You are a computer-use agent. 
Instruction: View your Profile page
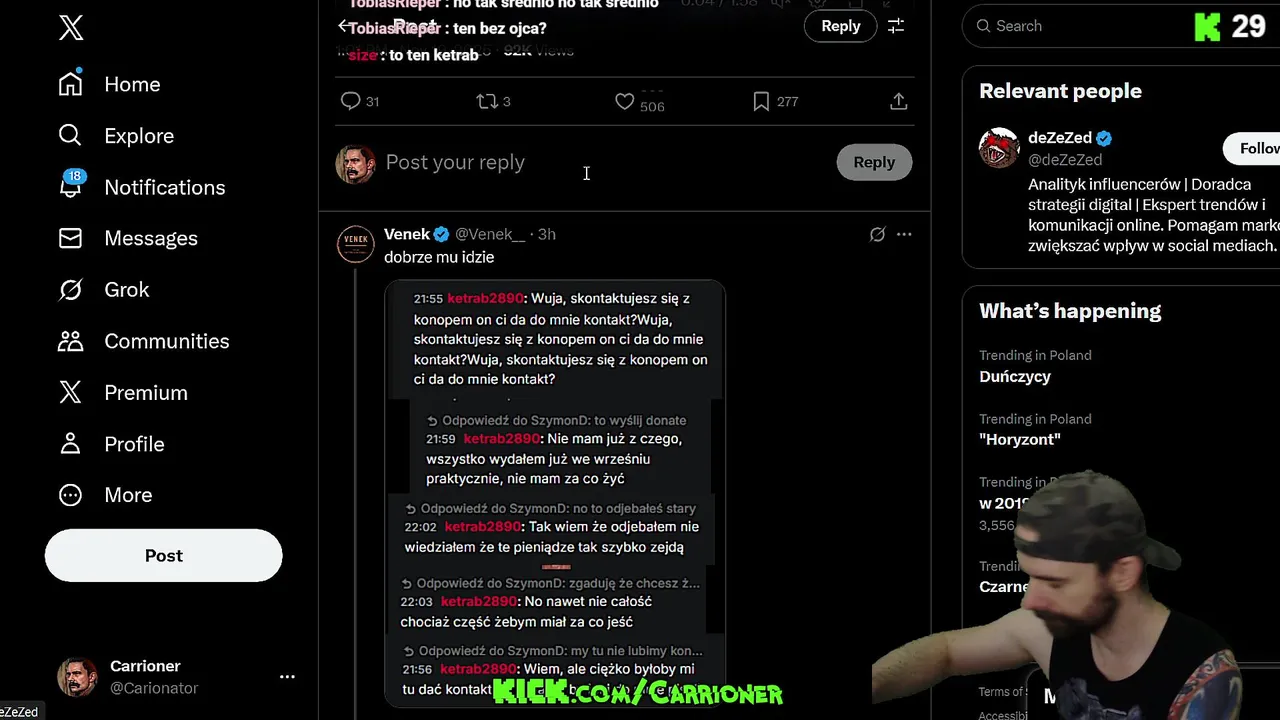(x=111, y=444)
